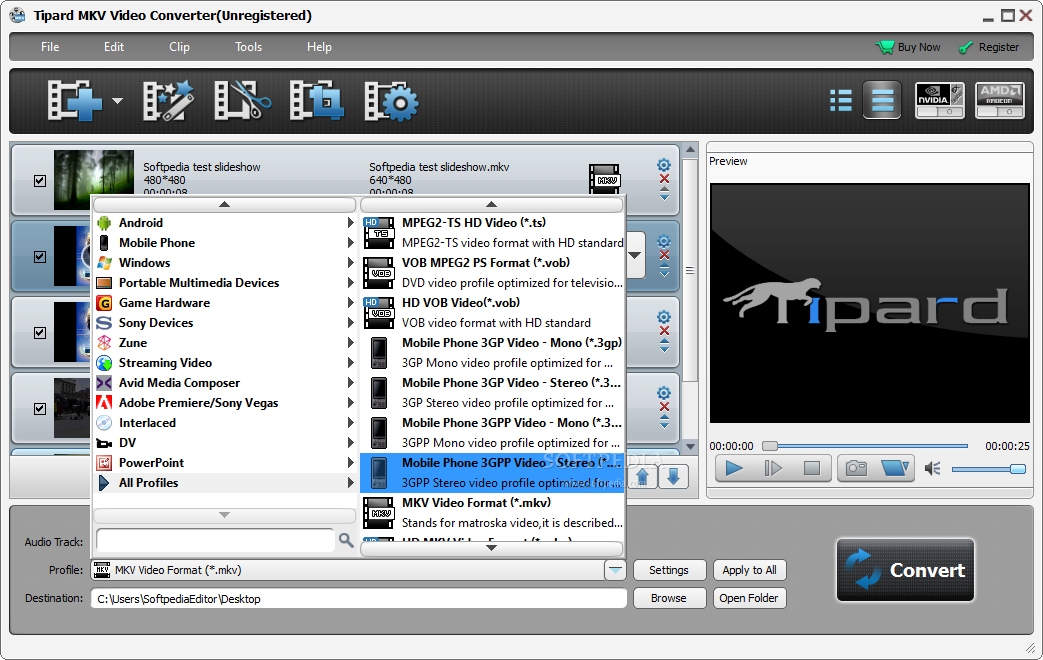Click Move Down arrow button
The height and width of the screenshot is (660, 1043).
(x=673, y=476)
